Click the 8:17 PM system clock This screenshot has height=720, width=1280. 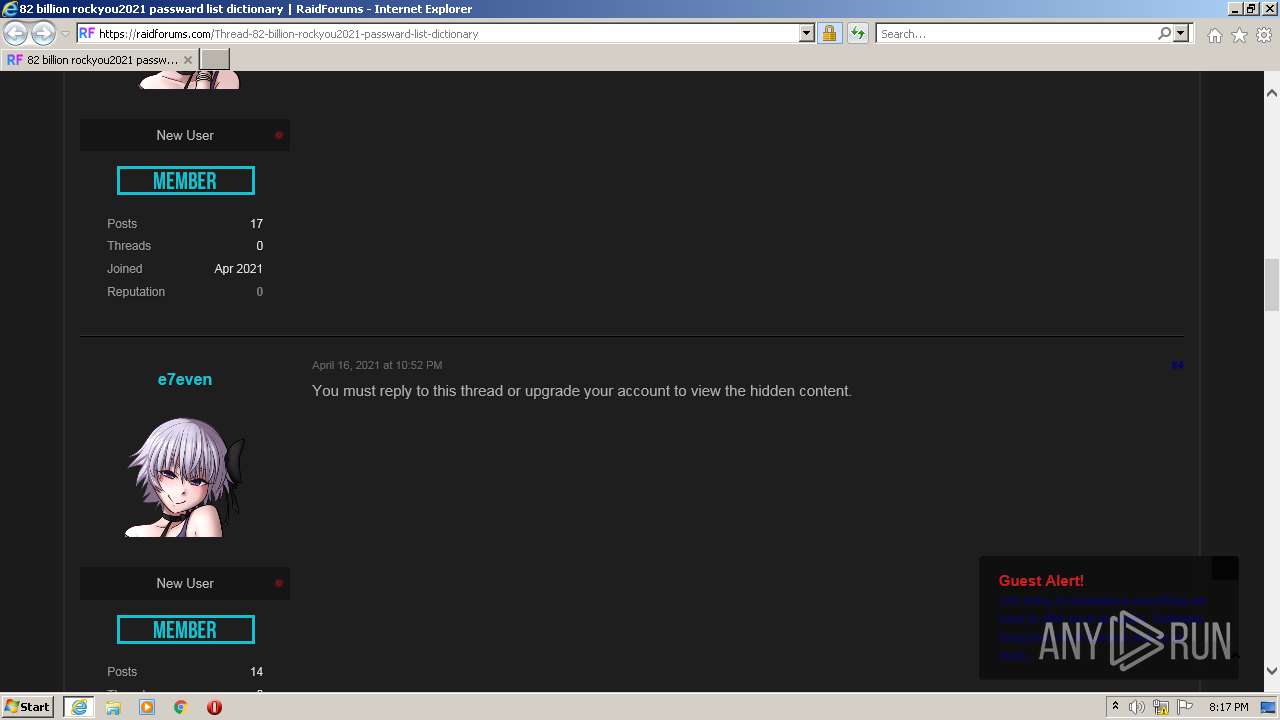[1228, 707]
